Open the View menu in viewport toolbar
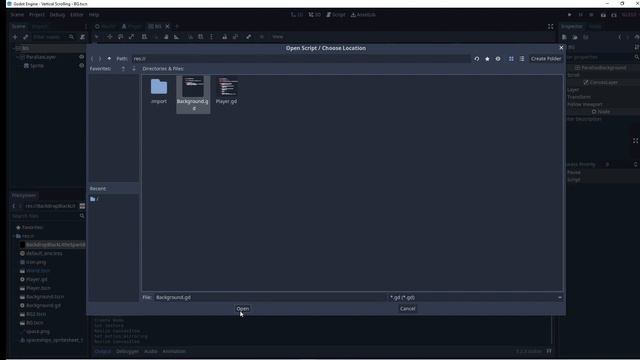640x360 pixels. (278, 37)
